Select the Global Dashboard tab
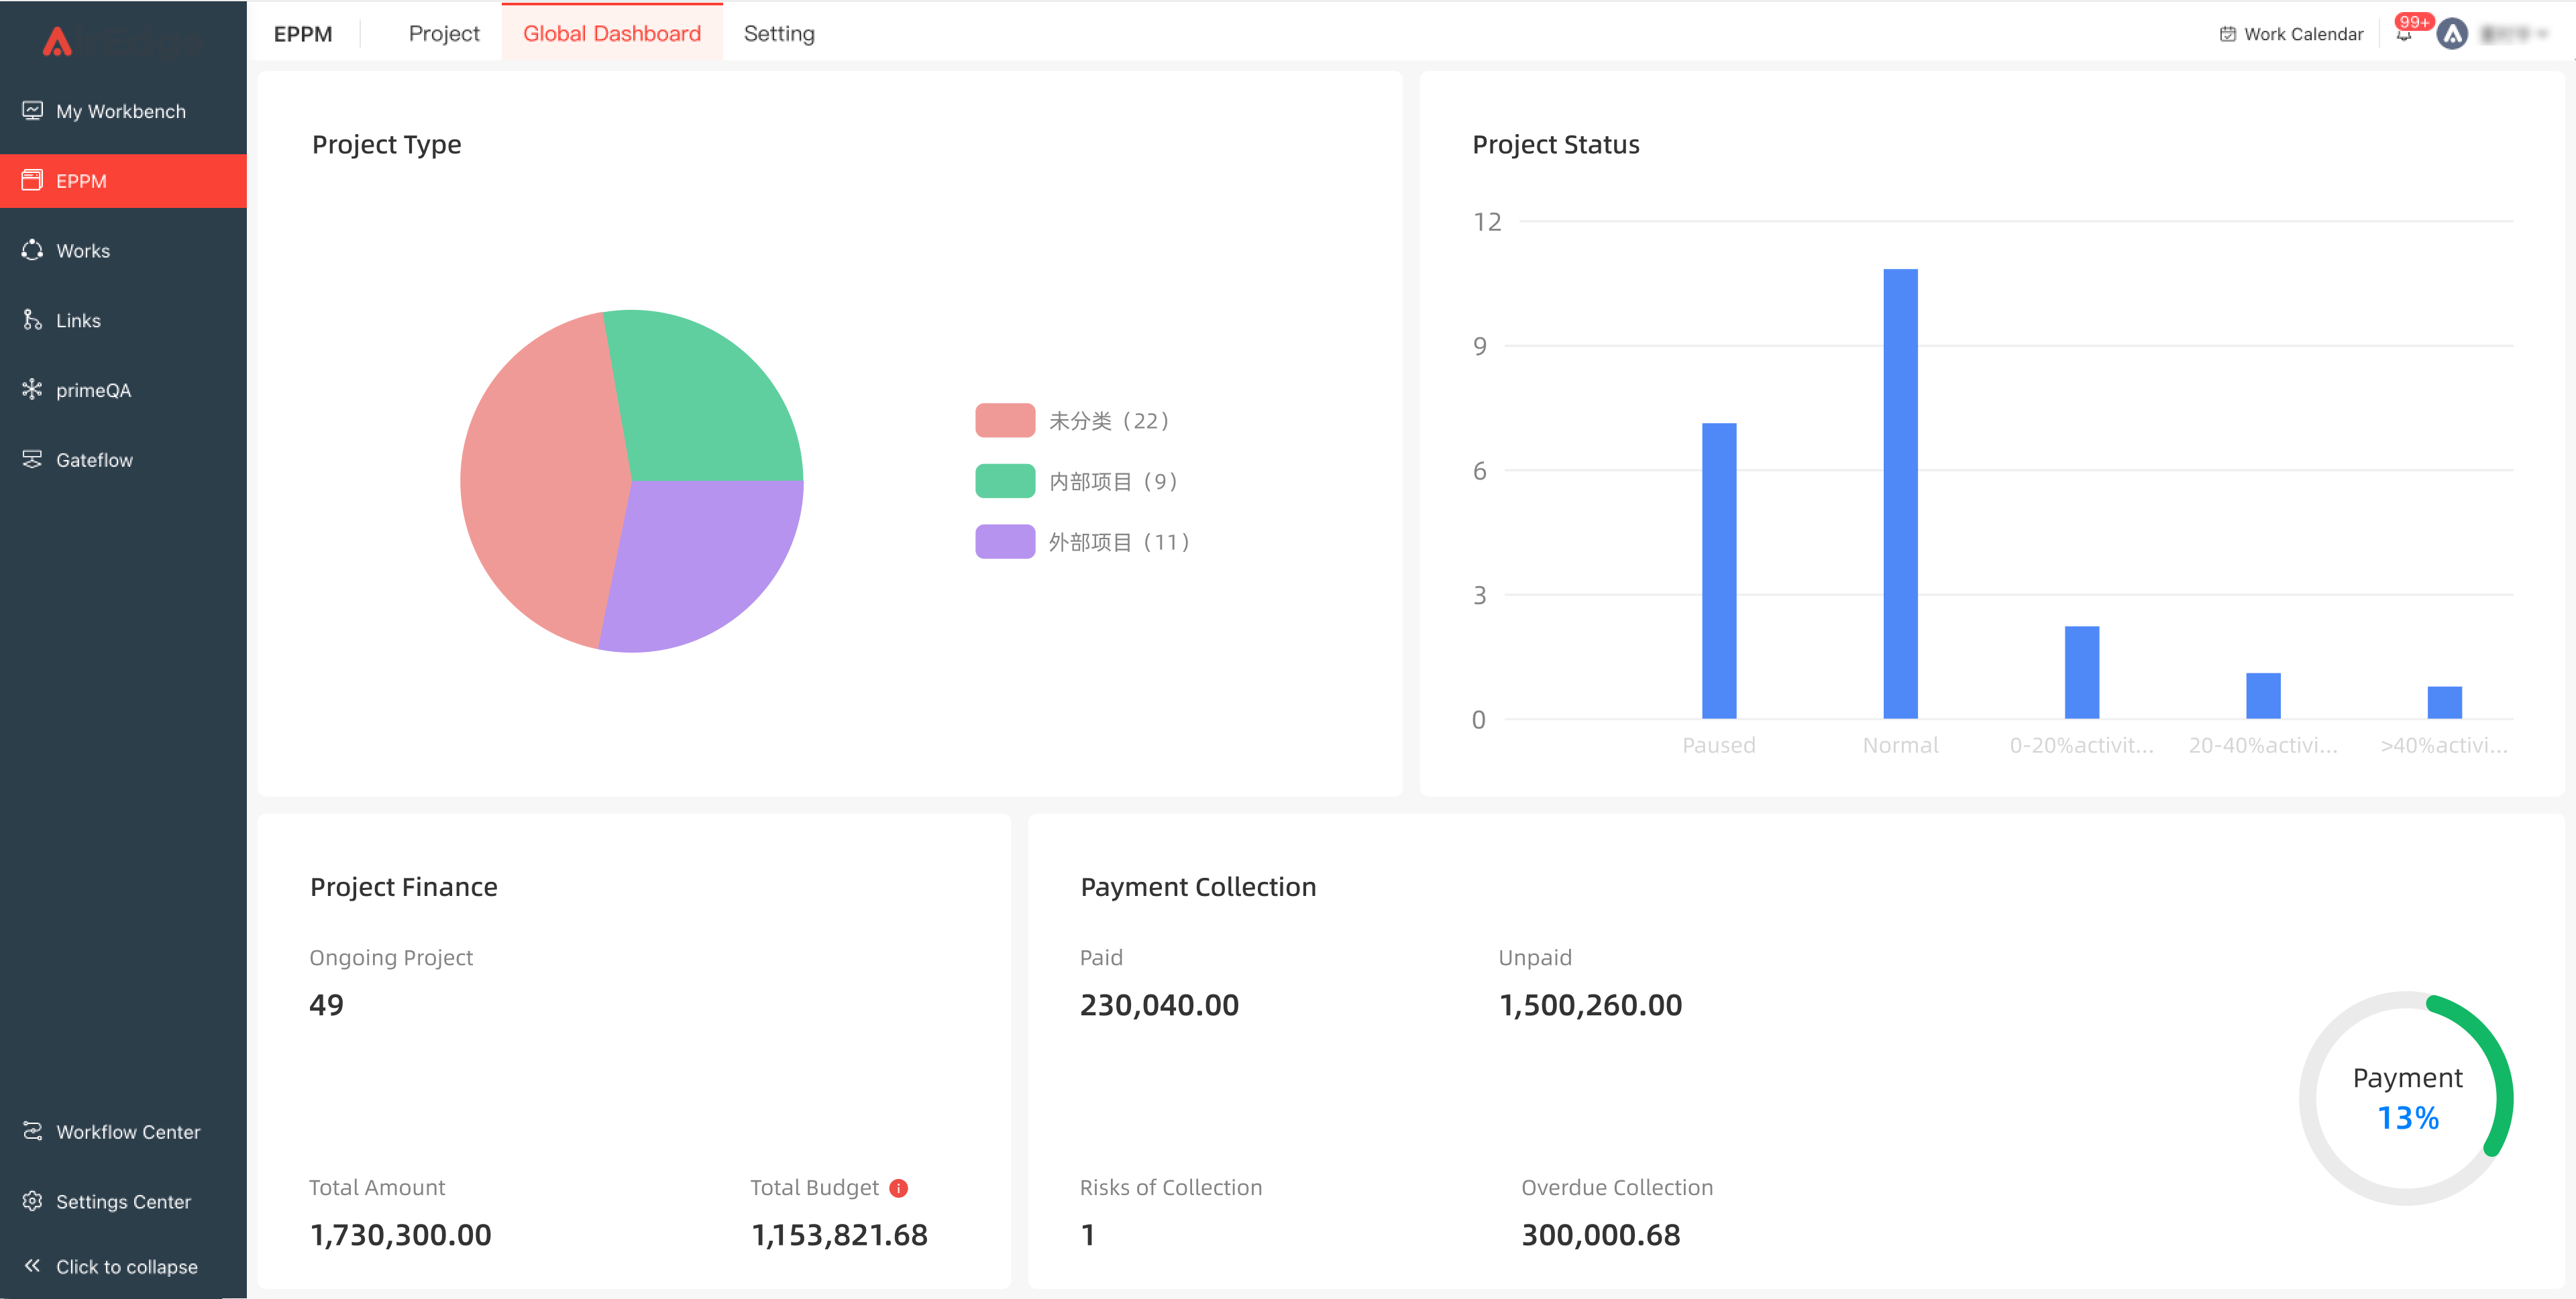This screenshot has height=1299, width=2576. (x=612, y=33)
